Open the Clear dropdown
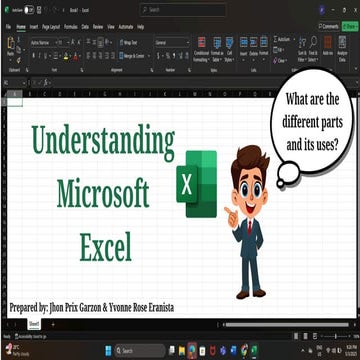 tap(280, 61)
